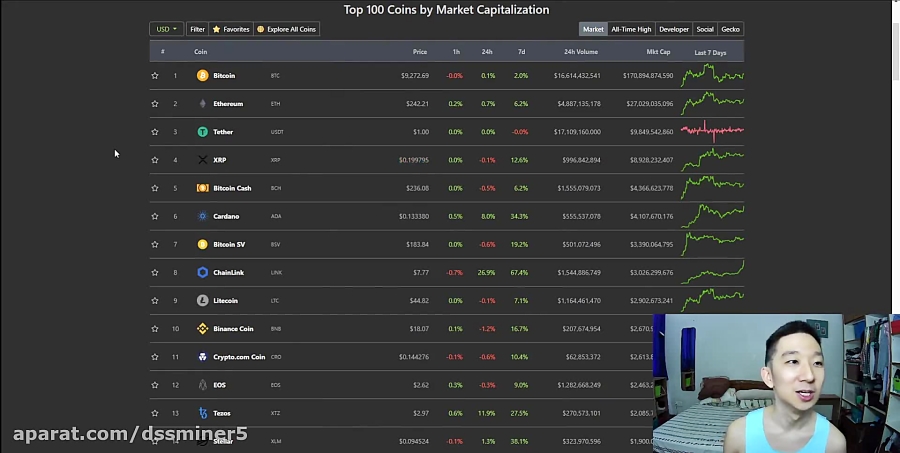Favorite Bitcoin with its star toggle
The image size is (900, 453).
coord(154,75)
